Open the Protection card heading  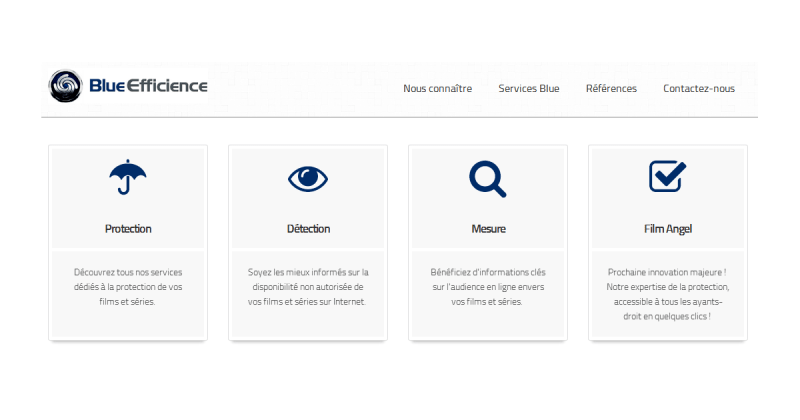click(128, 229)
